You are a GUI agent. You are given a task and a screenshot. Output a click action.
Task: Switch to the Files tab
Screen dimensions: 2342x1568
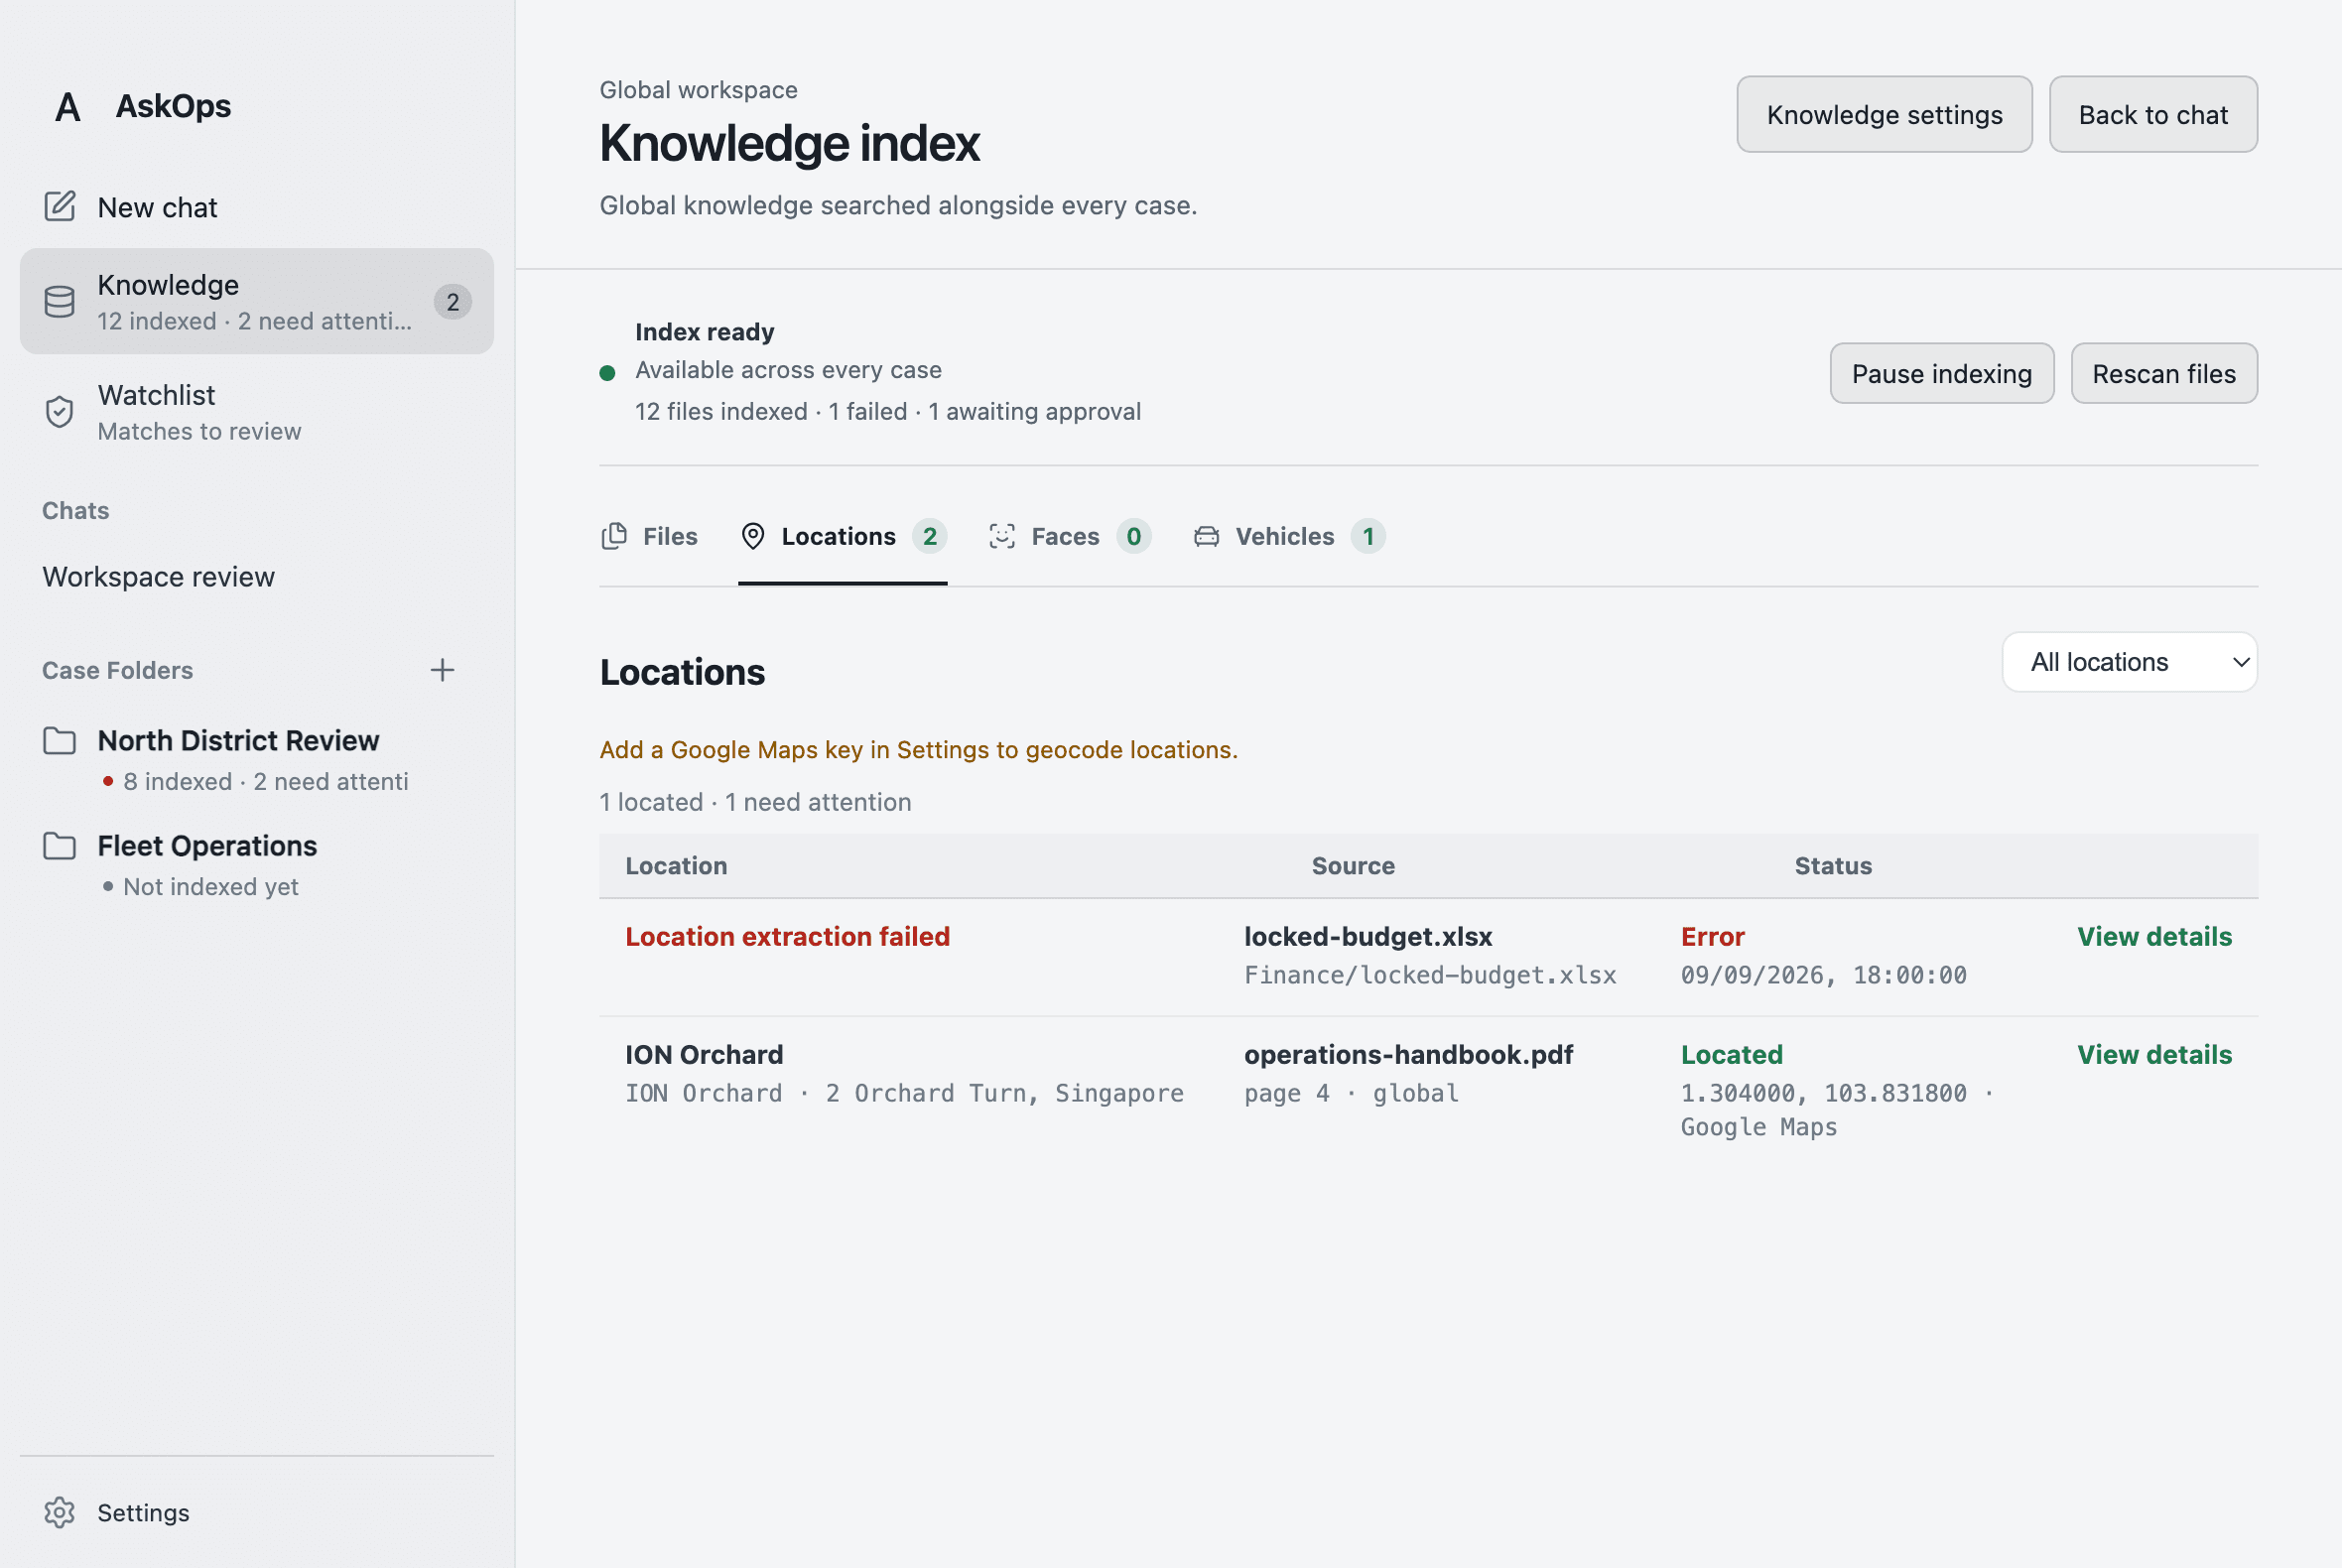(649, 537)
